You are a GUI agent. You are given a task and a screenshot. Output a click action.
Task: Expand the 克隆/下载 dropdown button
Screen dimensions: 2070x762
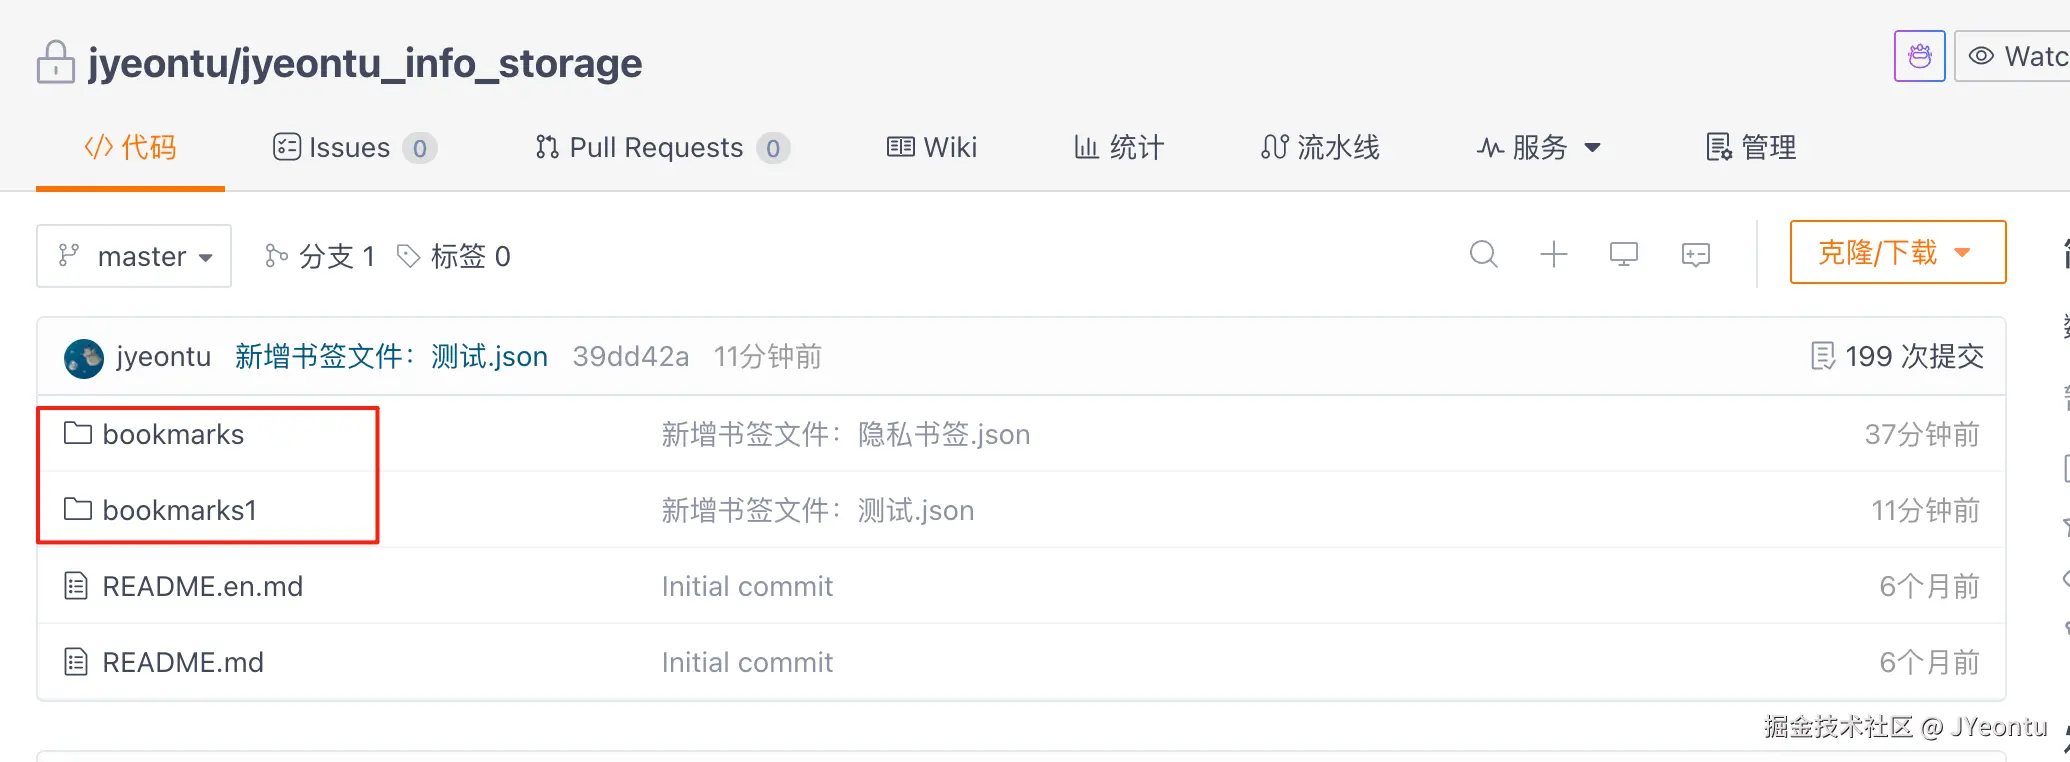(x=1897, y=252)
